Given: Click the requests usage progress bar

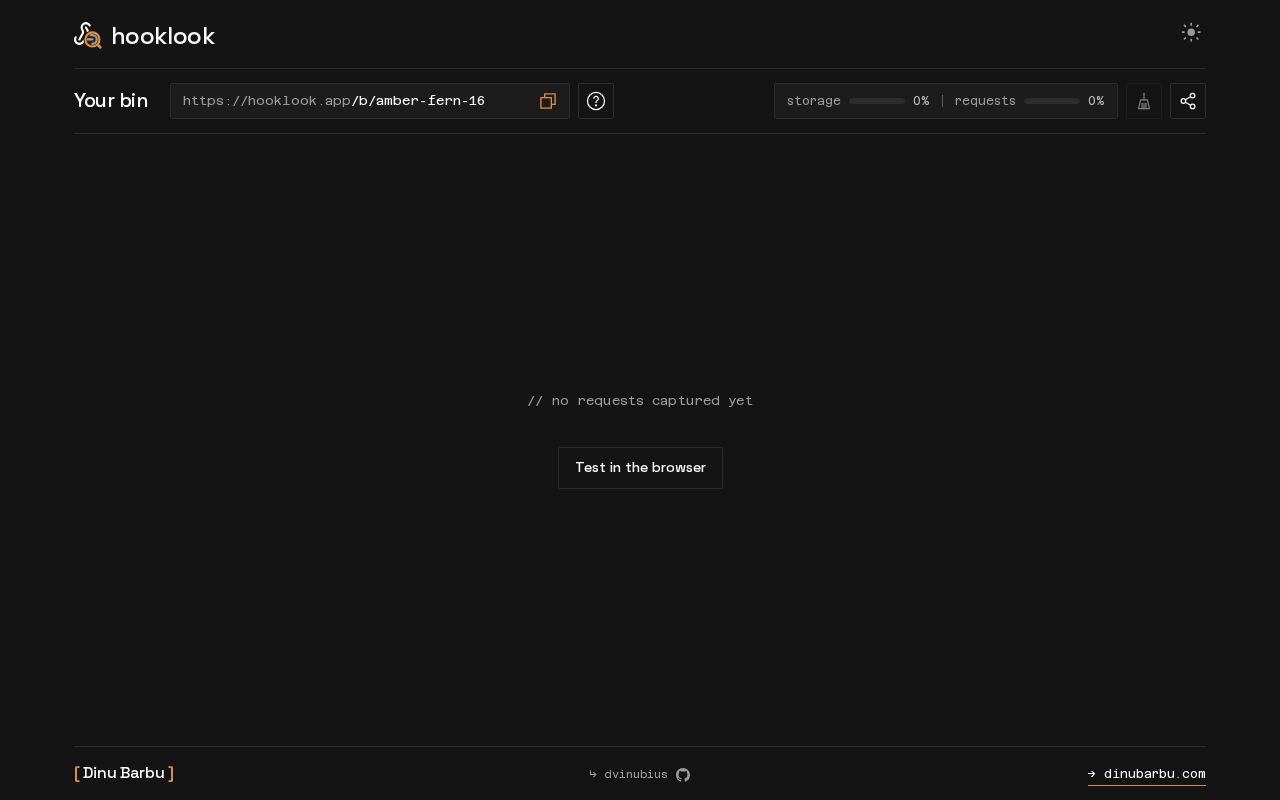Looking at the screenshot, I should point(1052,101).
